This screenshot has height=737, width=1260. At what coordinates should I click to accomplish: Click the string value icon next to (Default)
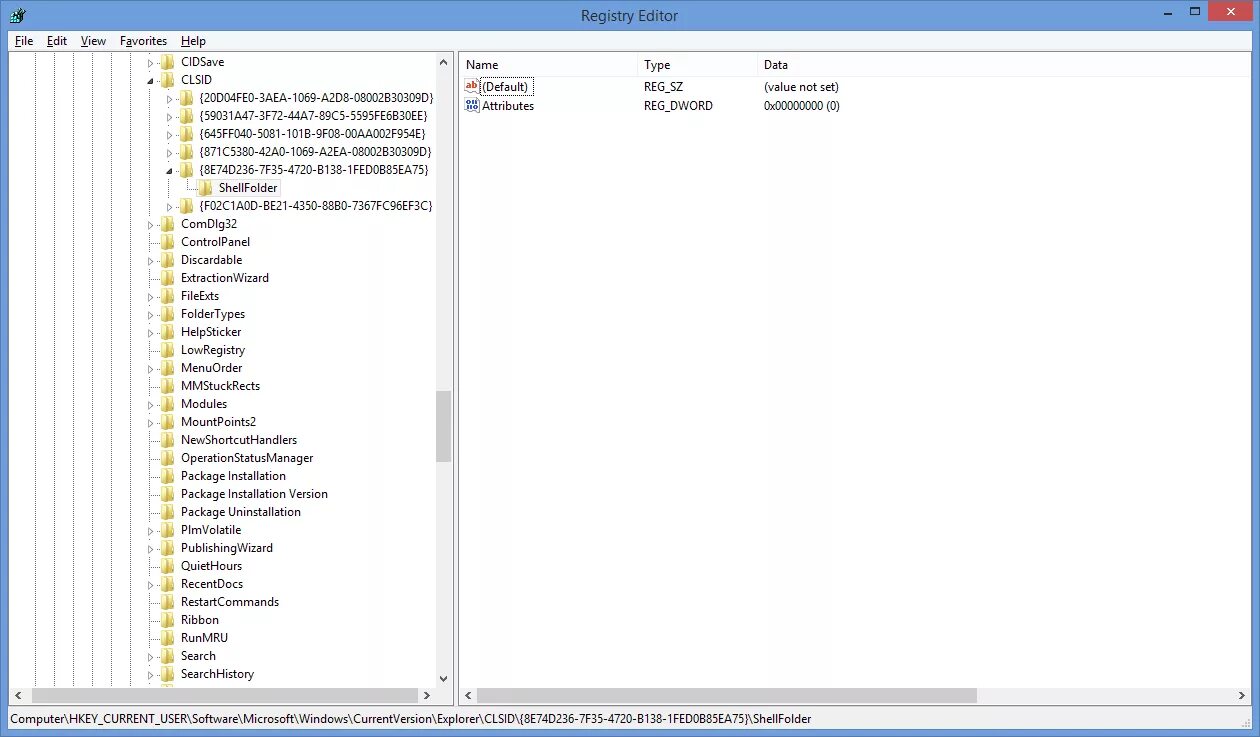pos(472,87)
